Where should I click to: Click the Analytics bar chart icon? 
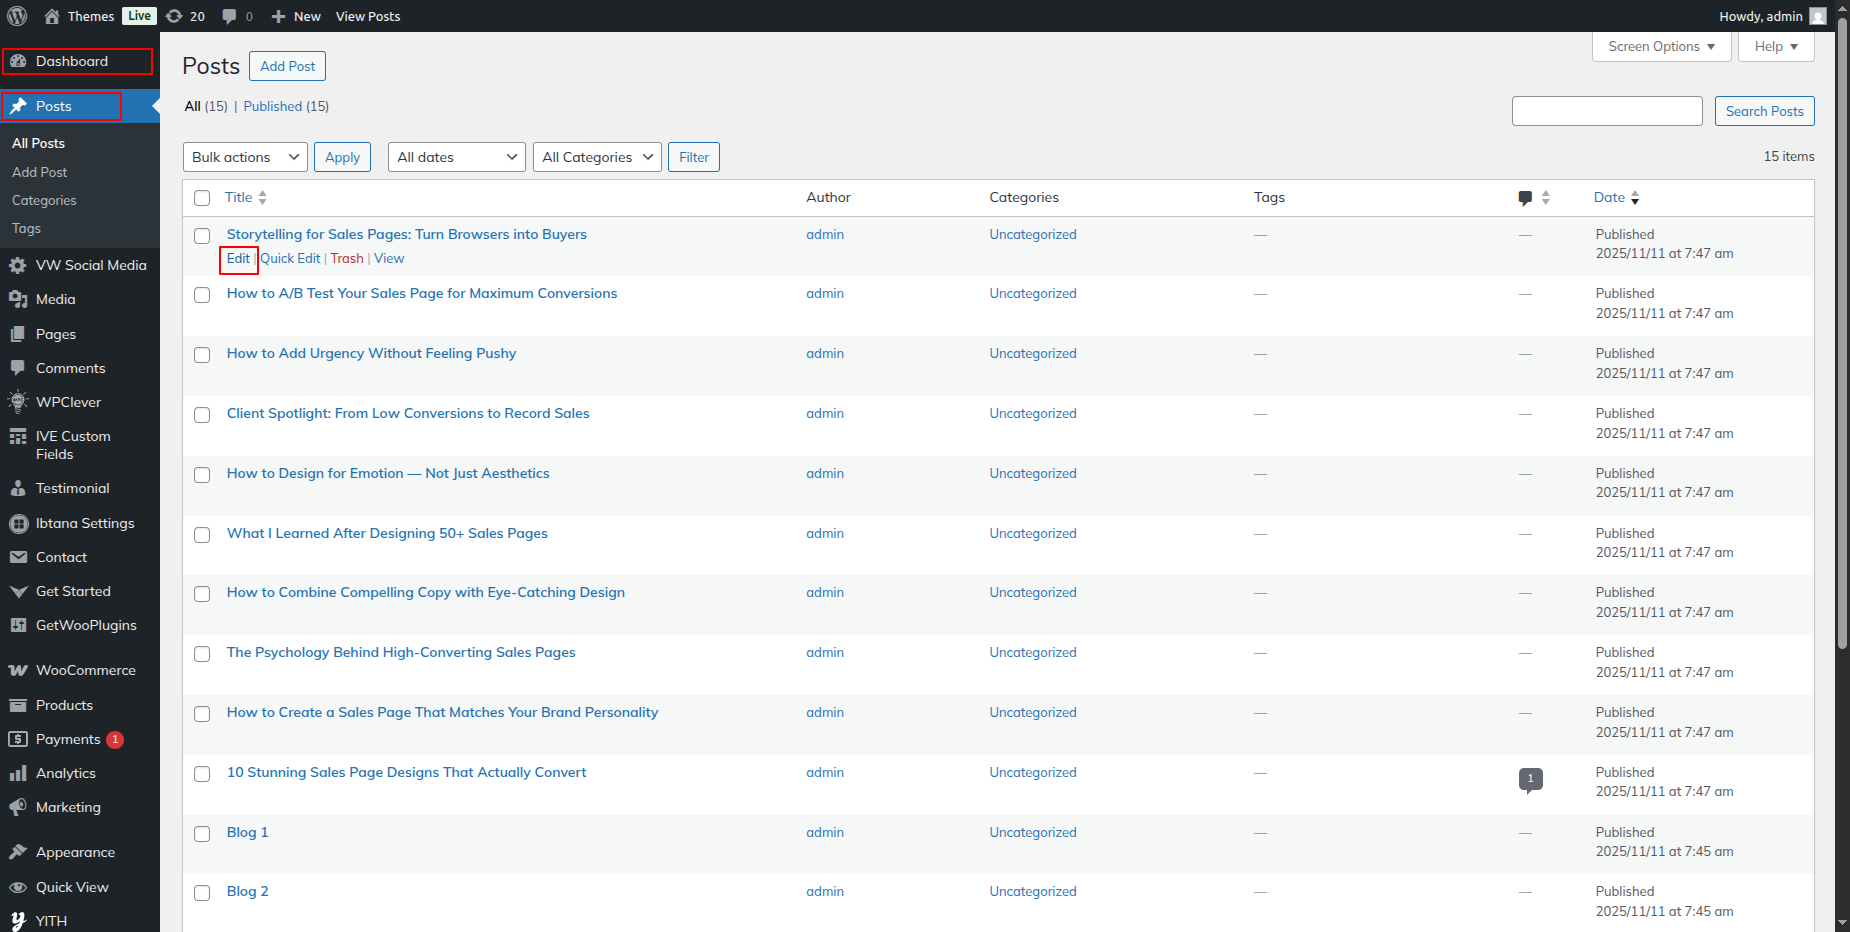(18, 773)
